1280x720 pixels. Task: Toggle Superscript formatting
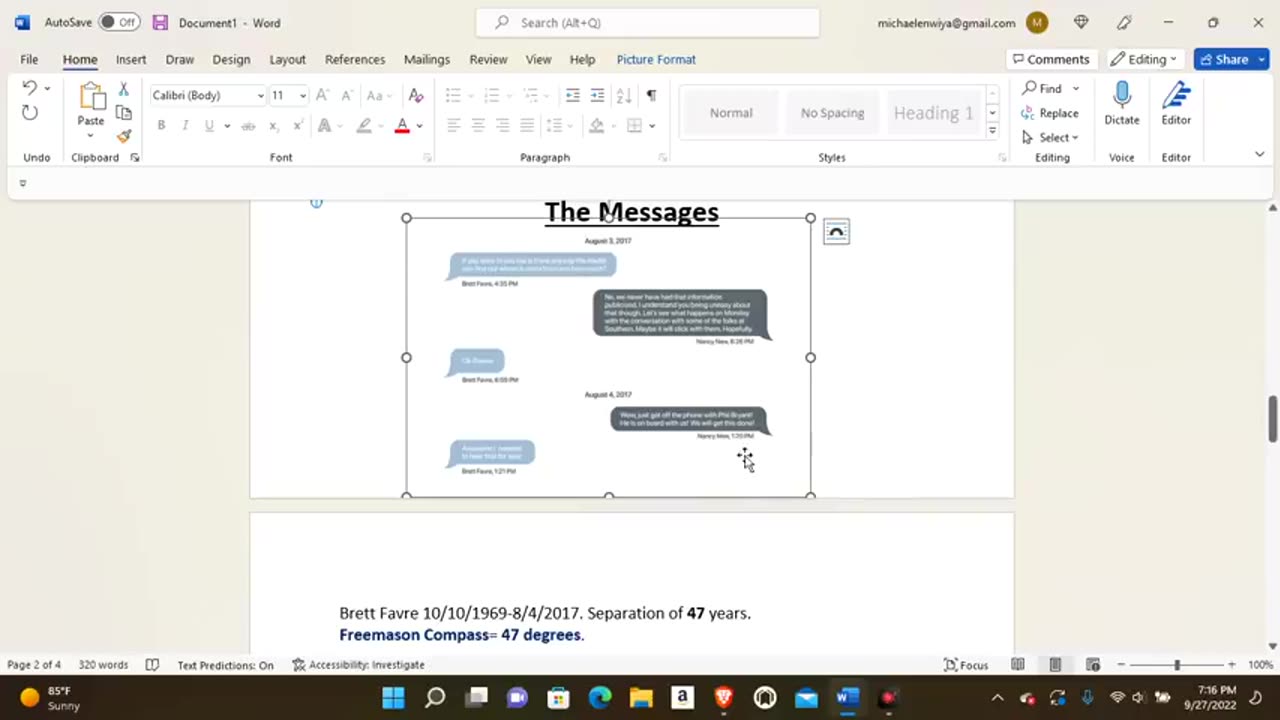click(298, 126)
